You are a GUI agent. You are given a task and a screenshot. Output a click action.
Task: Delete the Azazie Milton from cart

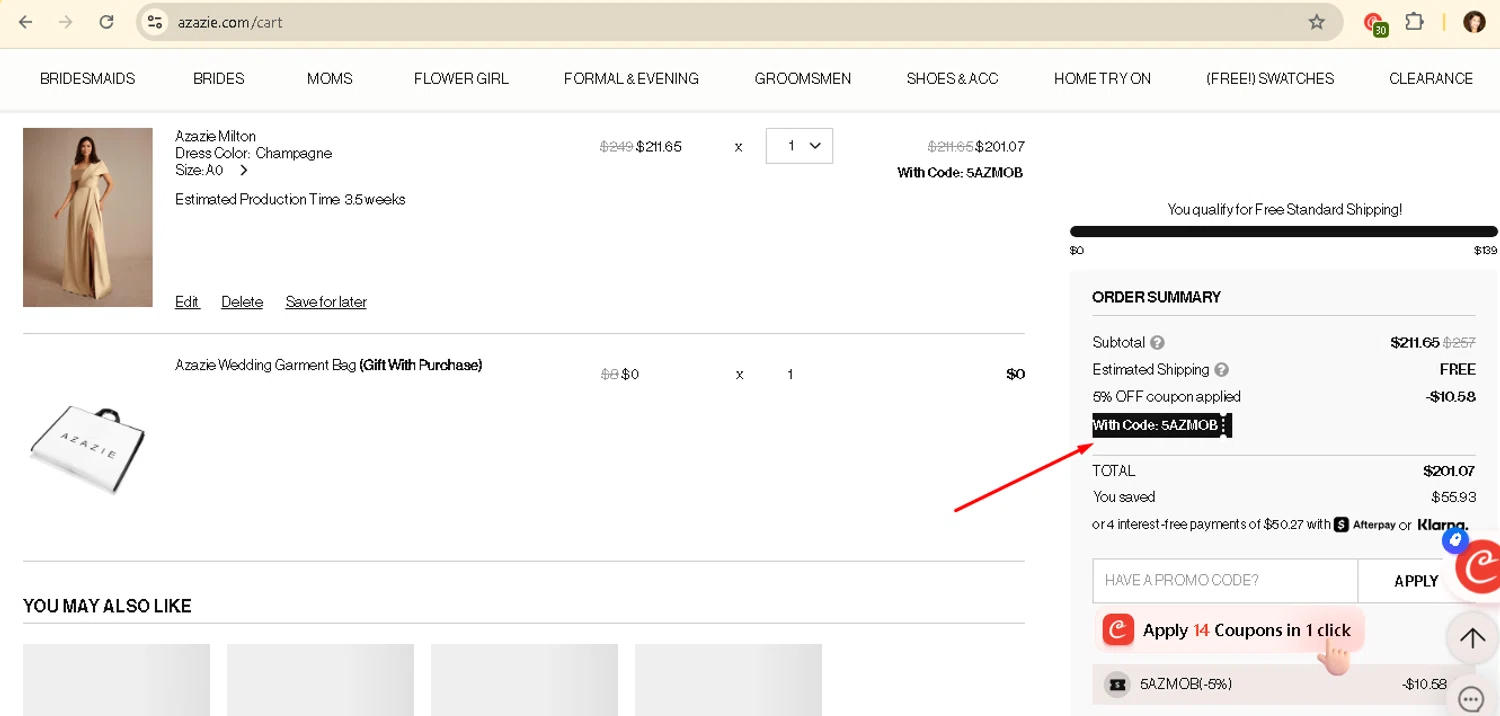tap(242, 302)
